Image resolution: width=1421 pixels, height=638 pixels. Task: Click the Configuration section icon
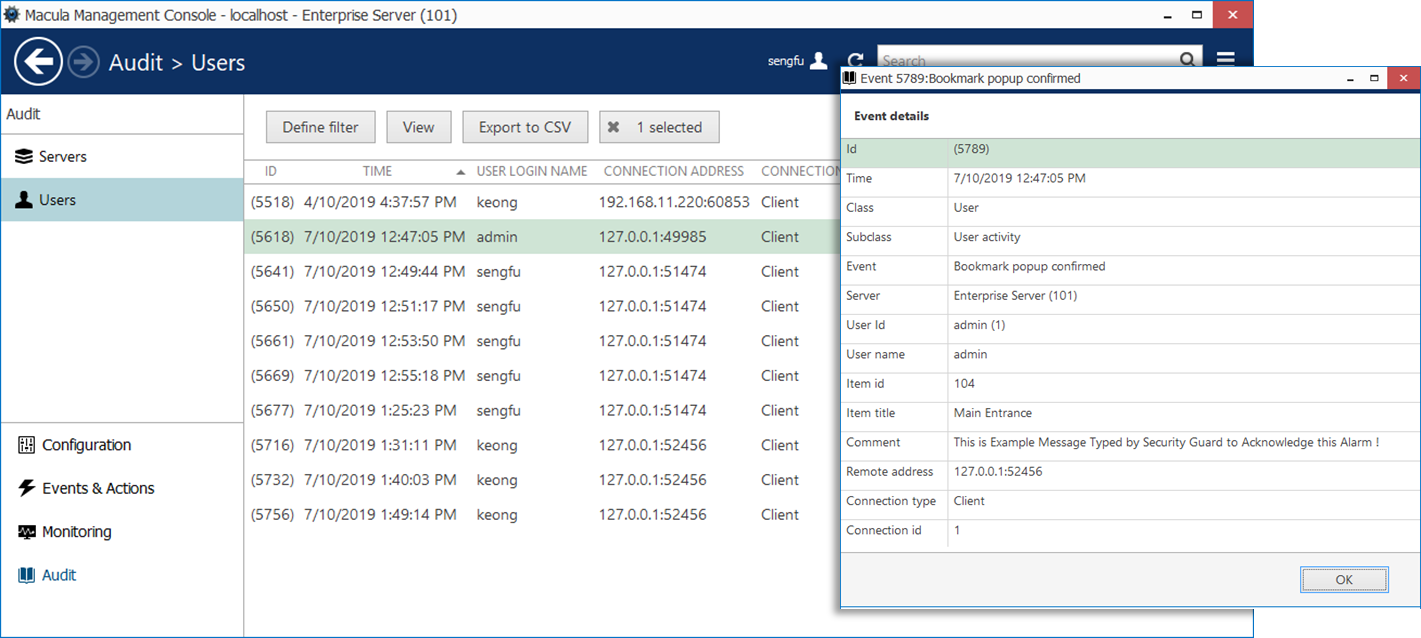click(x=27, y=445)
